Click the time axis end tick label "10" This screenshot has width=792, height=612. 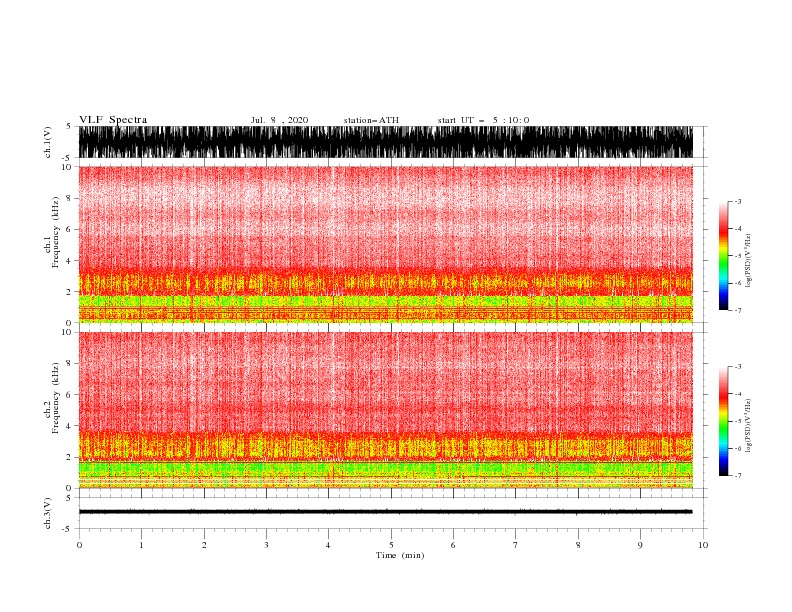[703, 545]
